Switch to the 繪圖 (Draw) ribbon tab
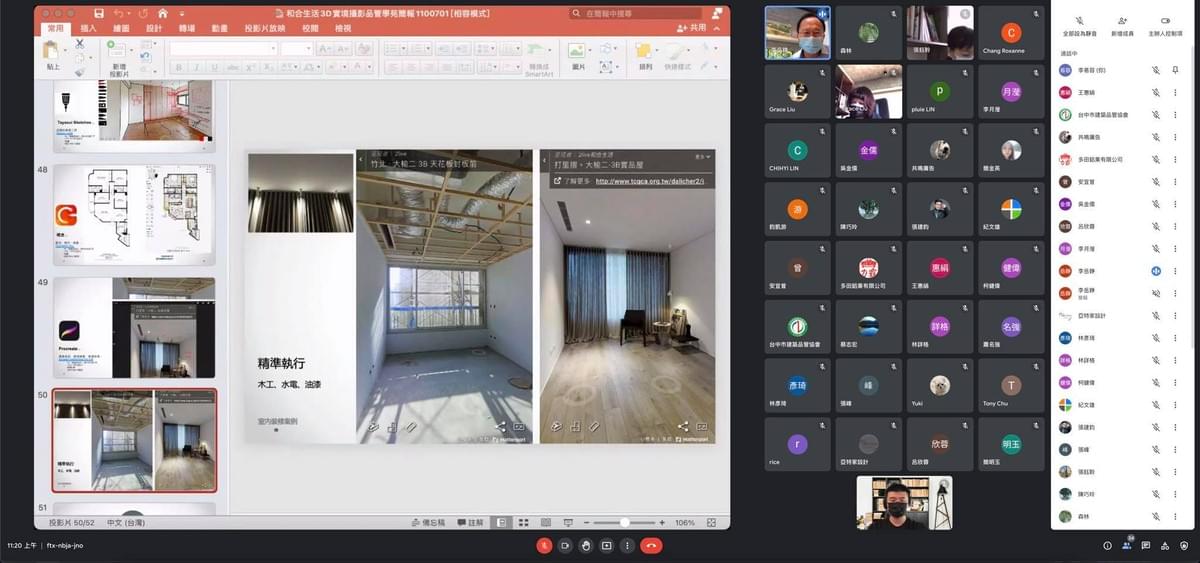 121,29
